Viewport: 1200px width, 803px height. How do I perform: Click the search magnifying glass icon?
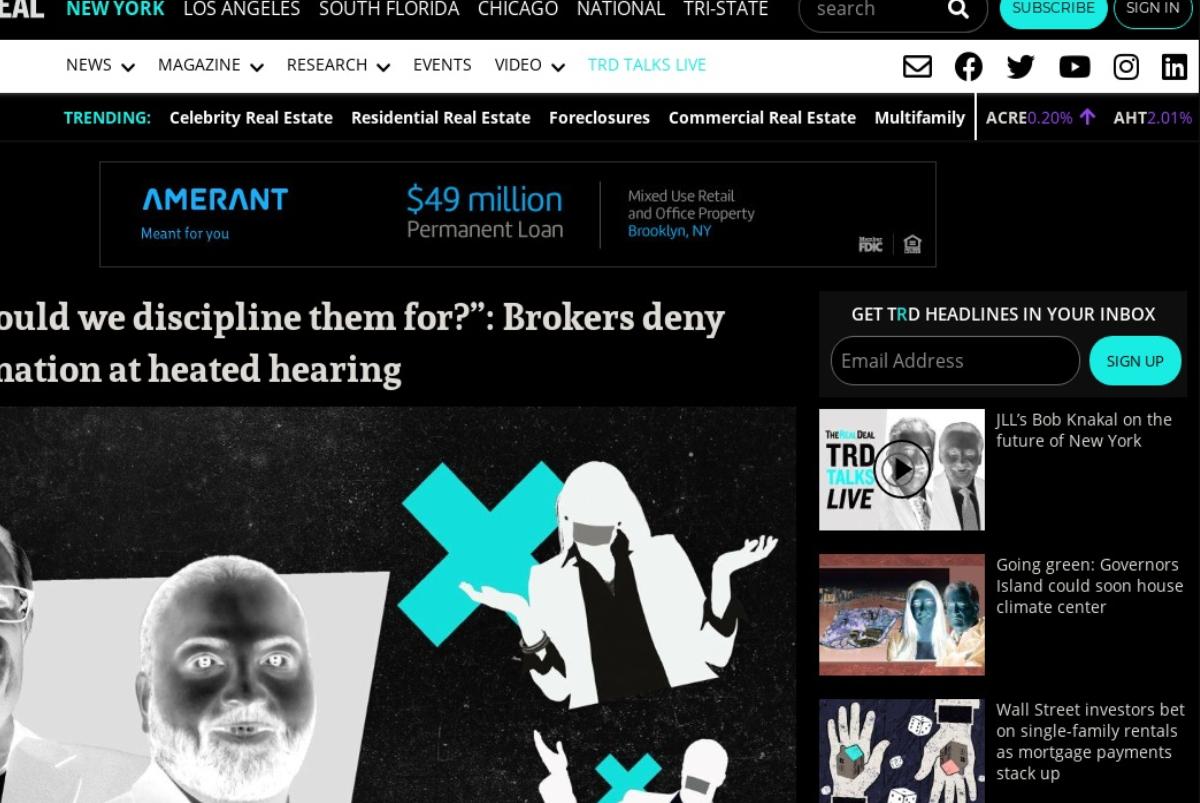[x=958, y=9]
